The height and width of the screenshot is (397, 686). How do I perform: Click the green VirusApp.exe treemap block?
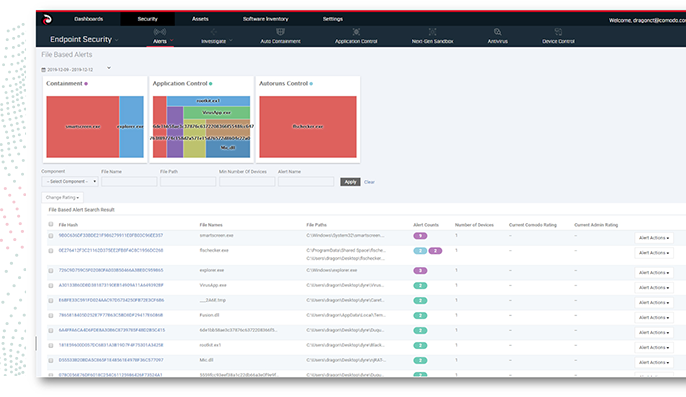point(217,113)
